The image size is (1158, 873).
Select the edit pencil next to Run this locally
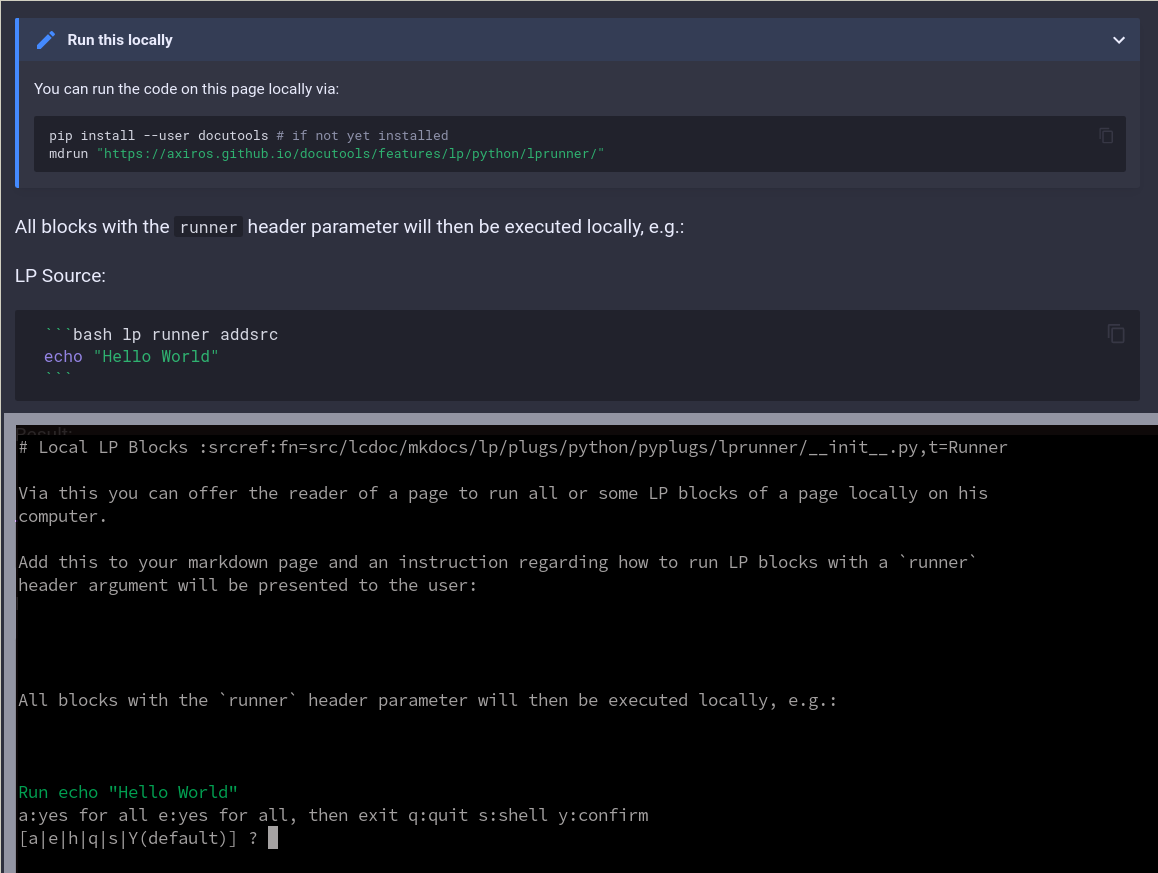[x=45, y=39]
